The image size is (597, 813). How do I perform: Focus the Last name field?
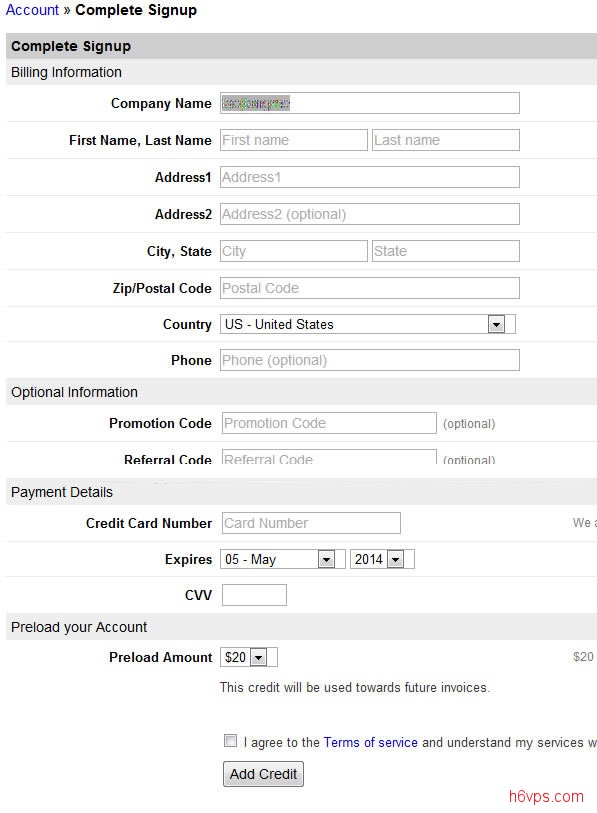coord(446,140)
